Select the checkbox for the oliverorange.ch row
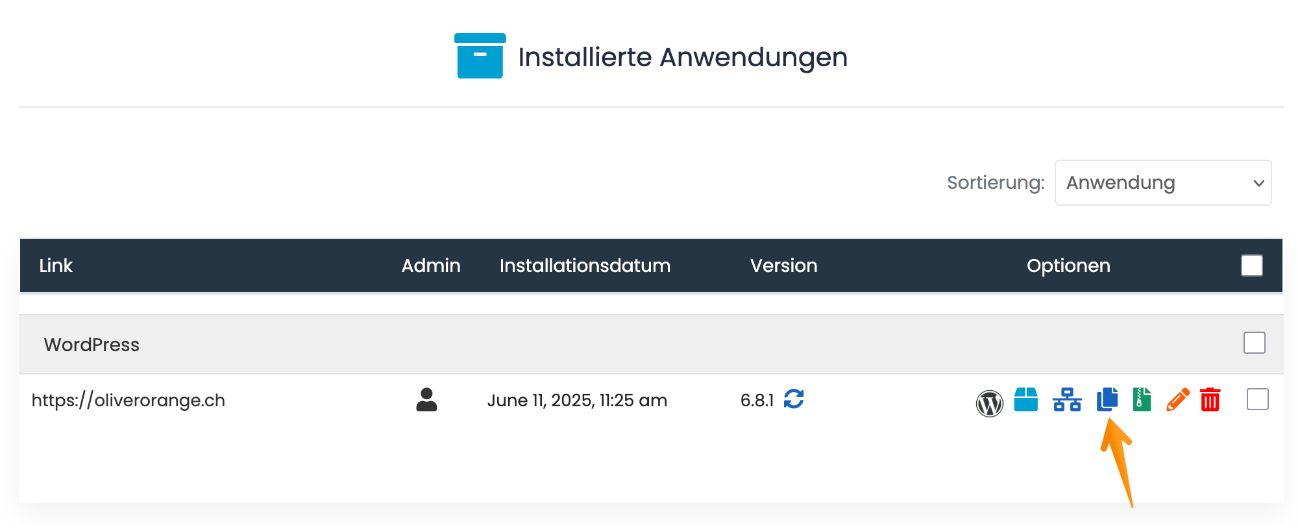 (x=1257, y=400)
